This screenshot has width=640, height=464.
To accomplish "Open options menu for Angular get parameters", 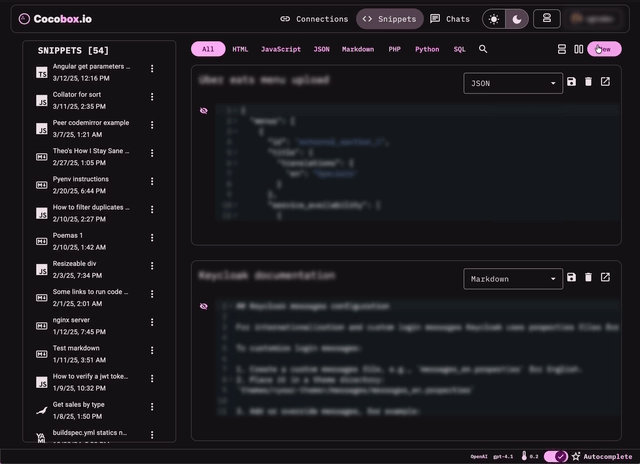I will point(152,69).
